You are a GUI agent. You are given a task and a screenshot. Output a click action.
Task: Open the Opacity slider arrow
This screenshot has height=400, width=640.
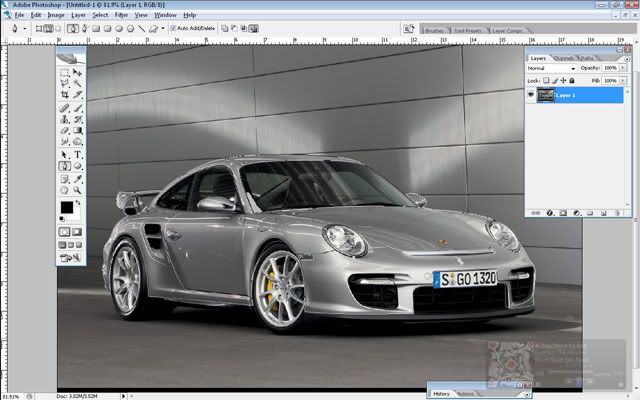623,68
